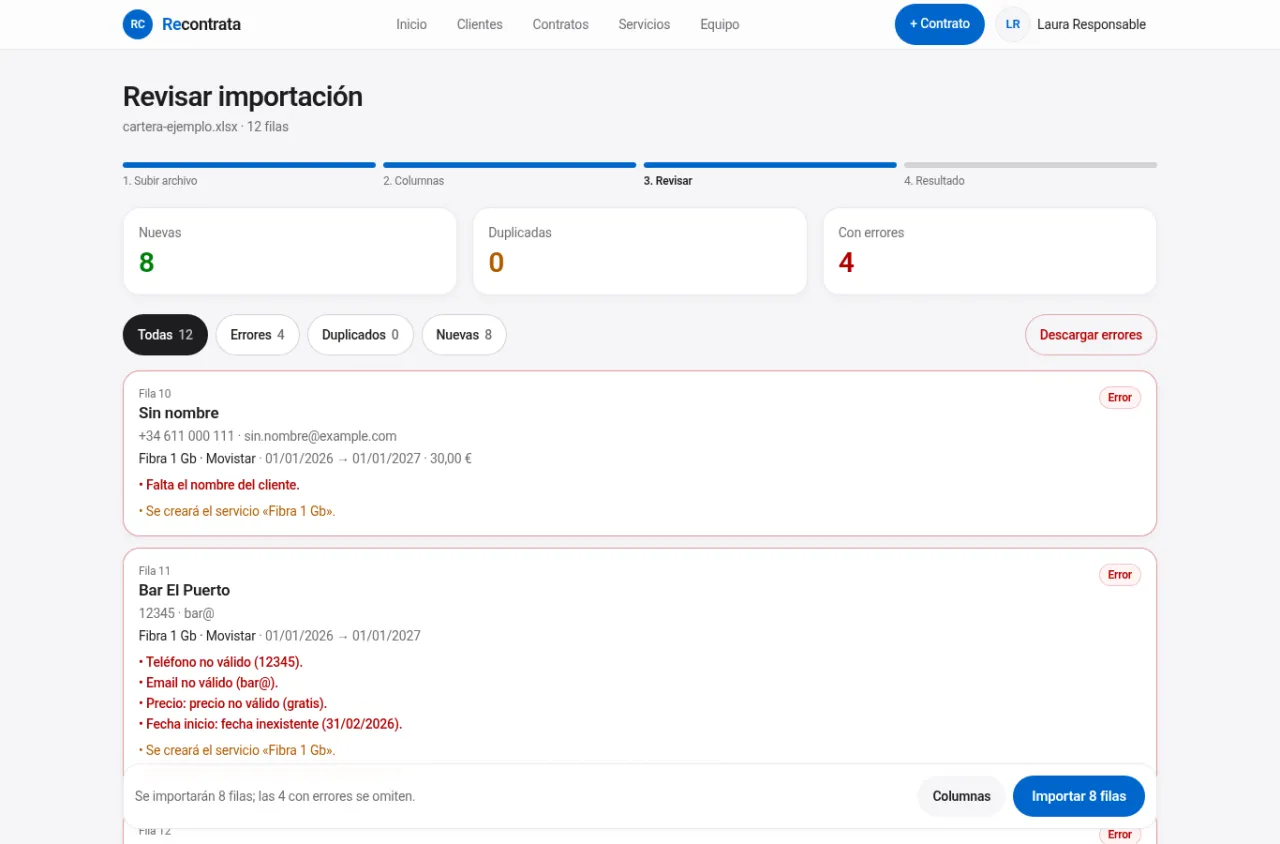Click the Fila 11 service creation notice
The image size is (1280, 844).
tap(237, 750)
